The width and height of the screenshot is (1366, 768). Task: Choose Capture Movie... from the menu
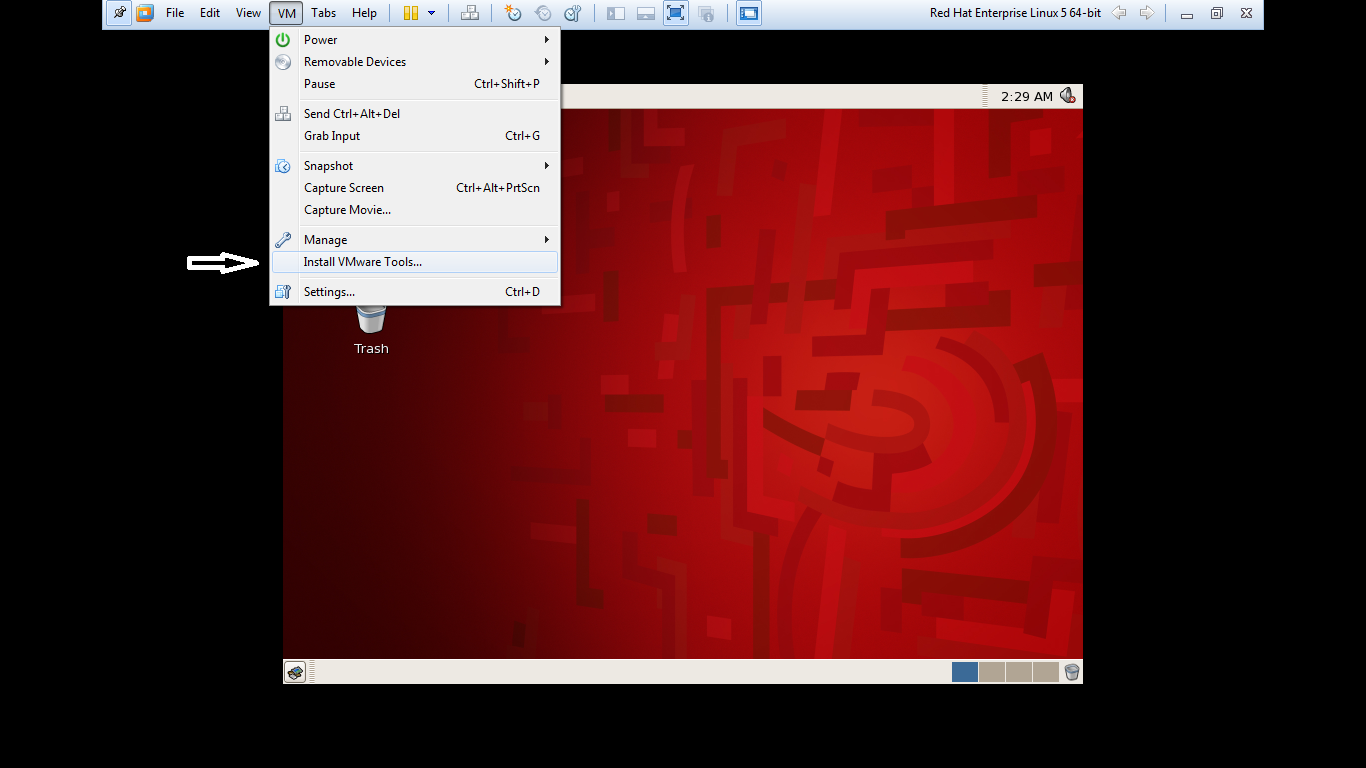coord(414,210)
